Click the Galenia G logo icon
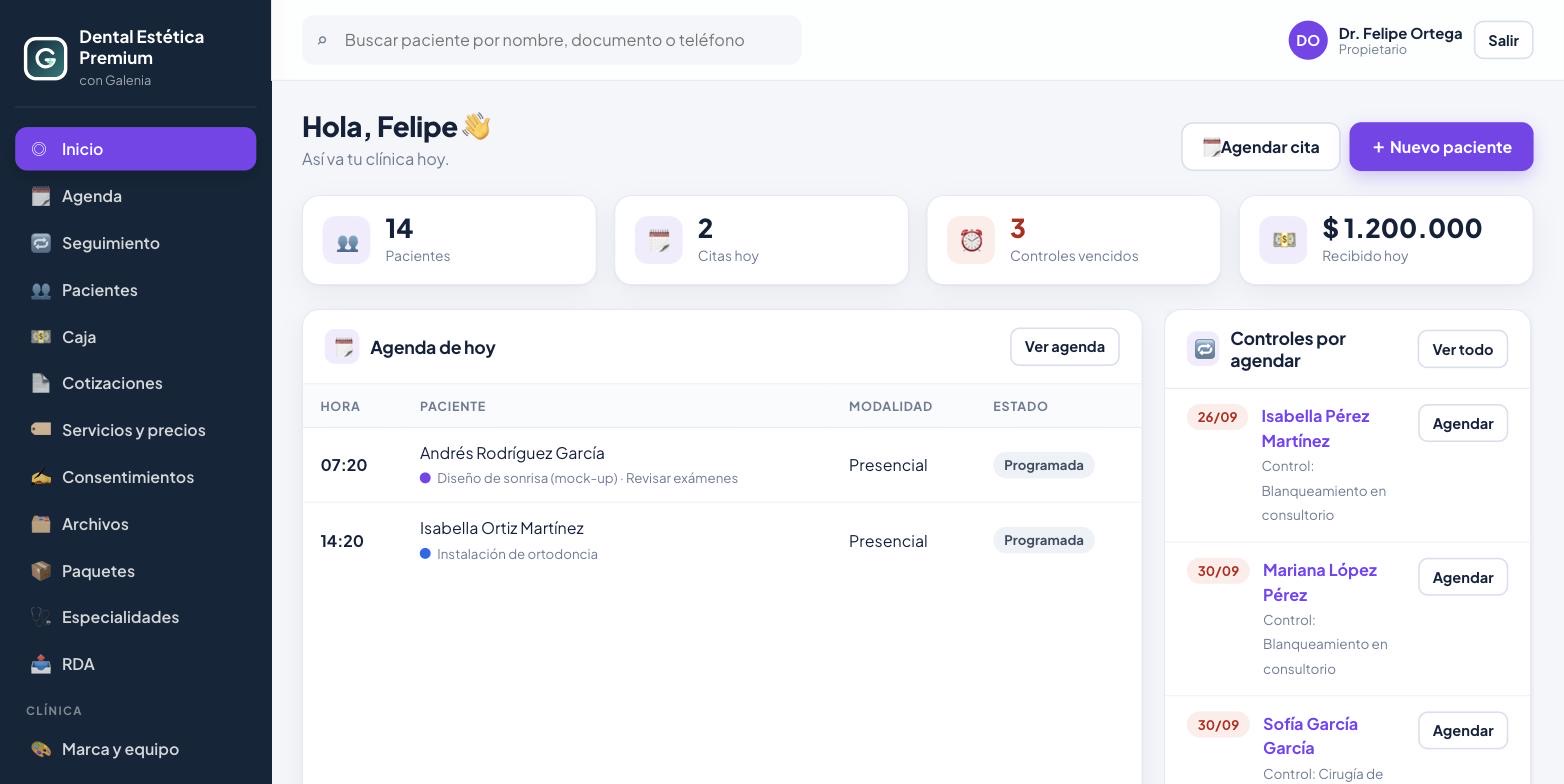The height and width of the screenshot is (784, 1564). [x=45, y=58]
